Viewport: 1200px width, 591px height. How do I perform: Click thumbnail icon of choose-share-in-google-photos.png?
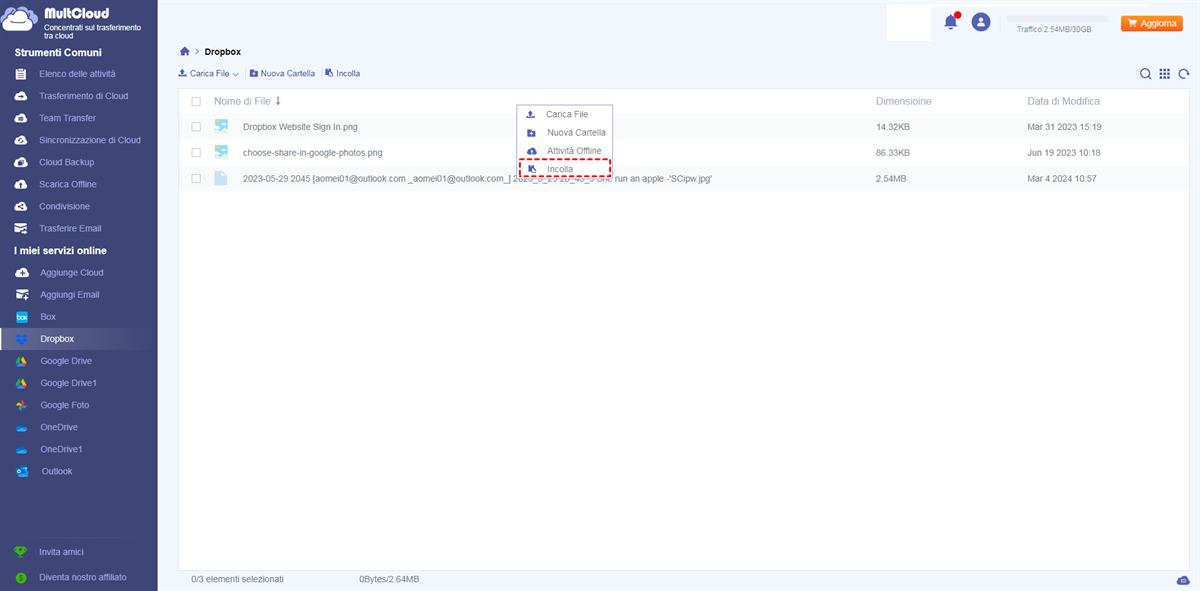click(221, 153)
